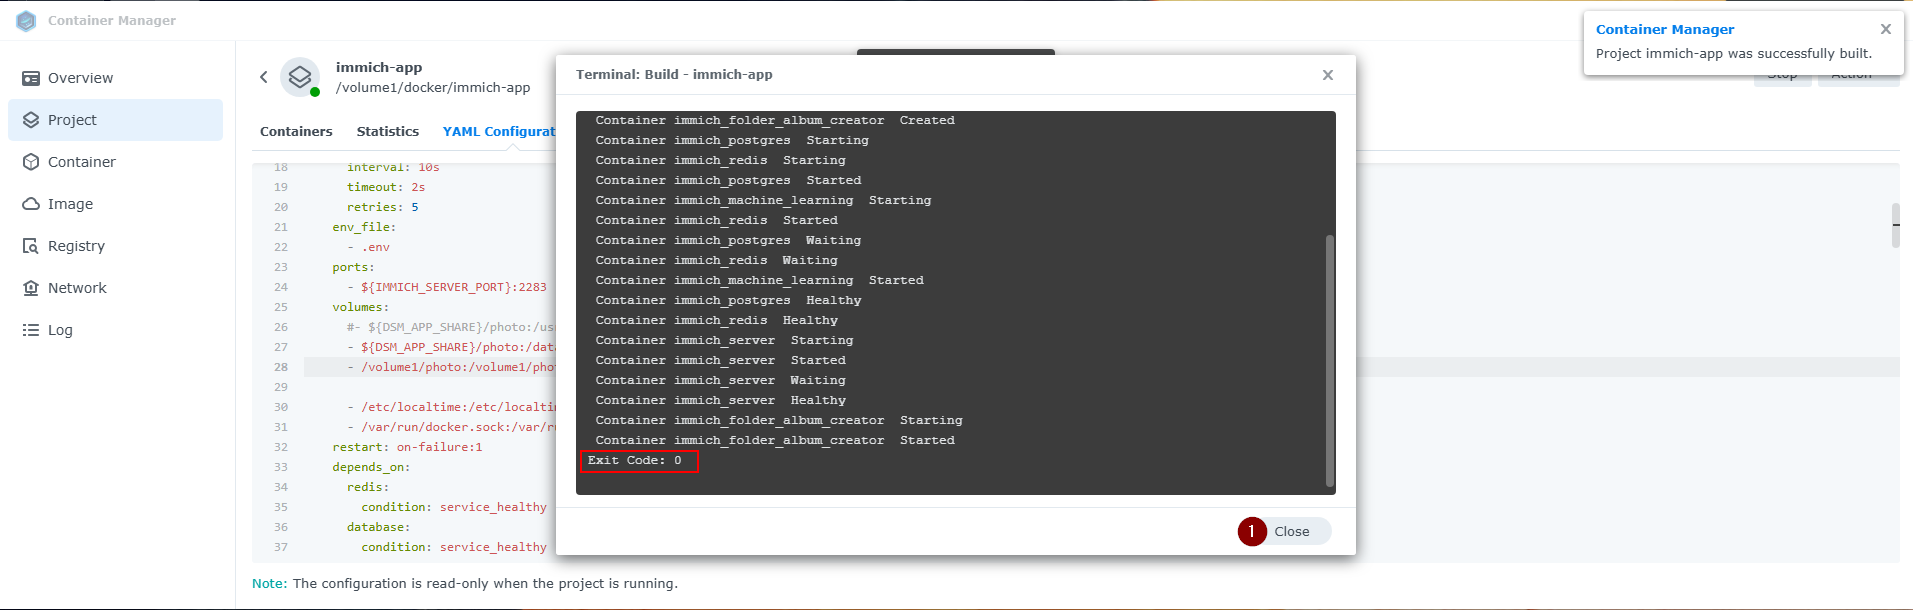
Task: Click the Network icon in the sidebar
Action: pos(31,288)
